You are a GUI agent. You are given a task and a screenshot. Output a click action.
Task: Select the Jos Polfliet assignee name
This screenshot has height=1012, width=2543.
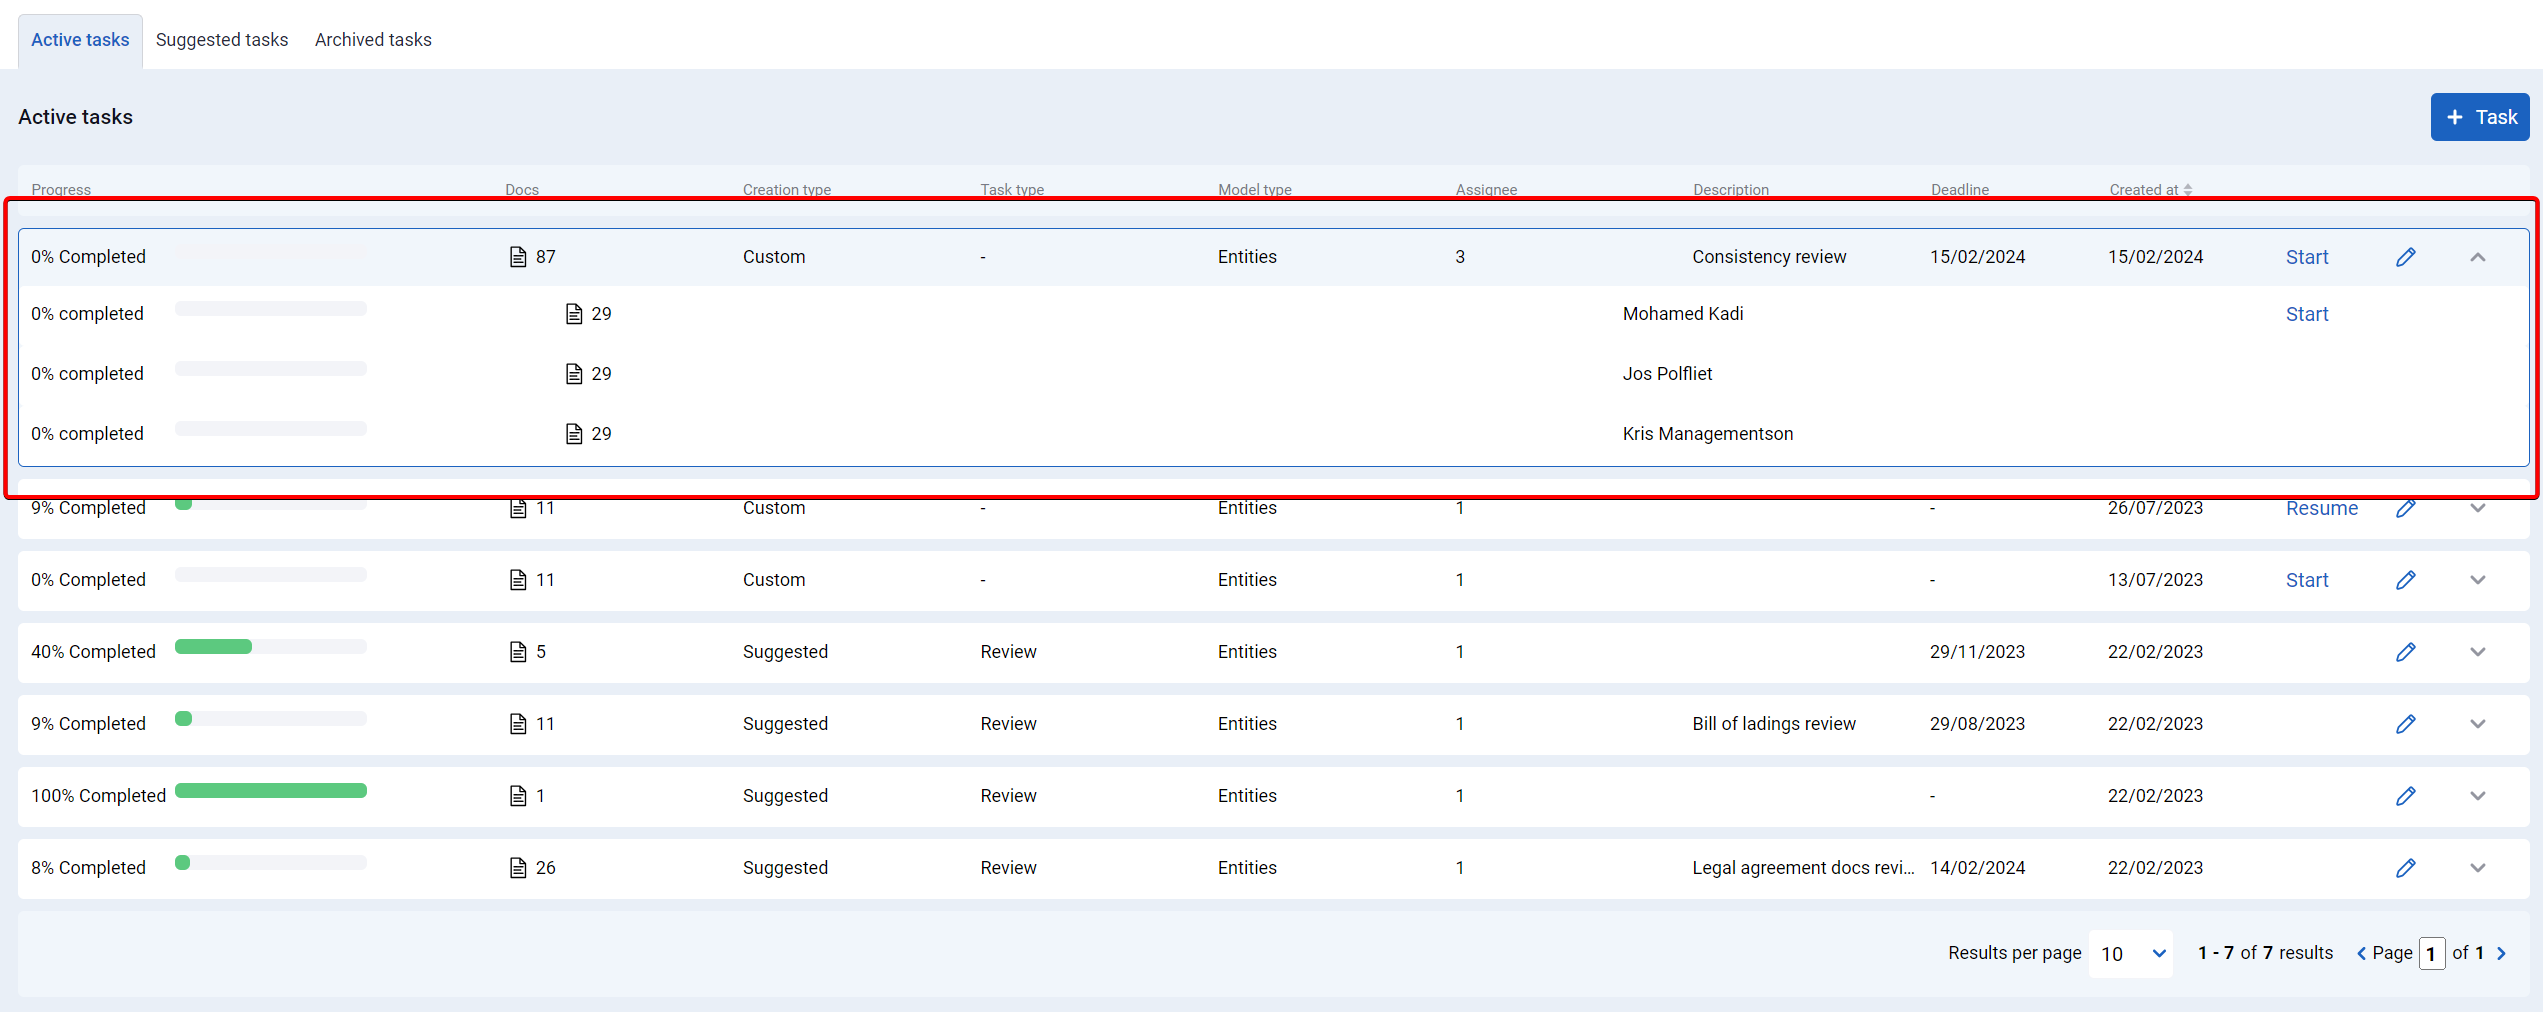pos(1667,374)
